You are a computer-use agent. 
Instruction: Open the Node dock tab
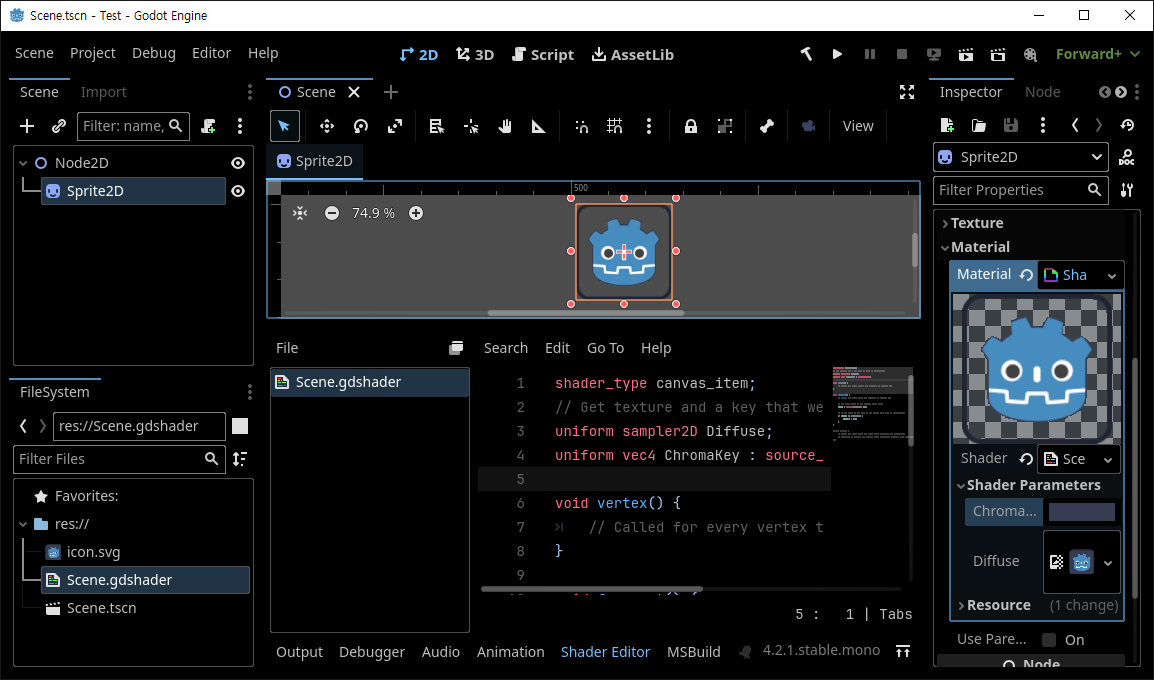pyautogui.click(x=1042, y=92)
